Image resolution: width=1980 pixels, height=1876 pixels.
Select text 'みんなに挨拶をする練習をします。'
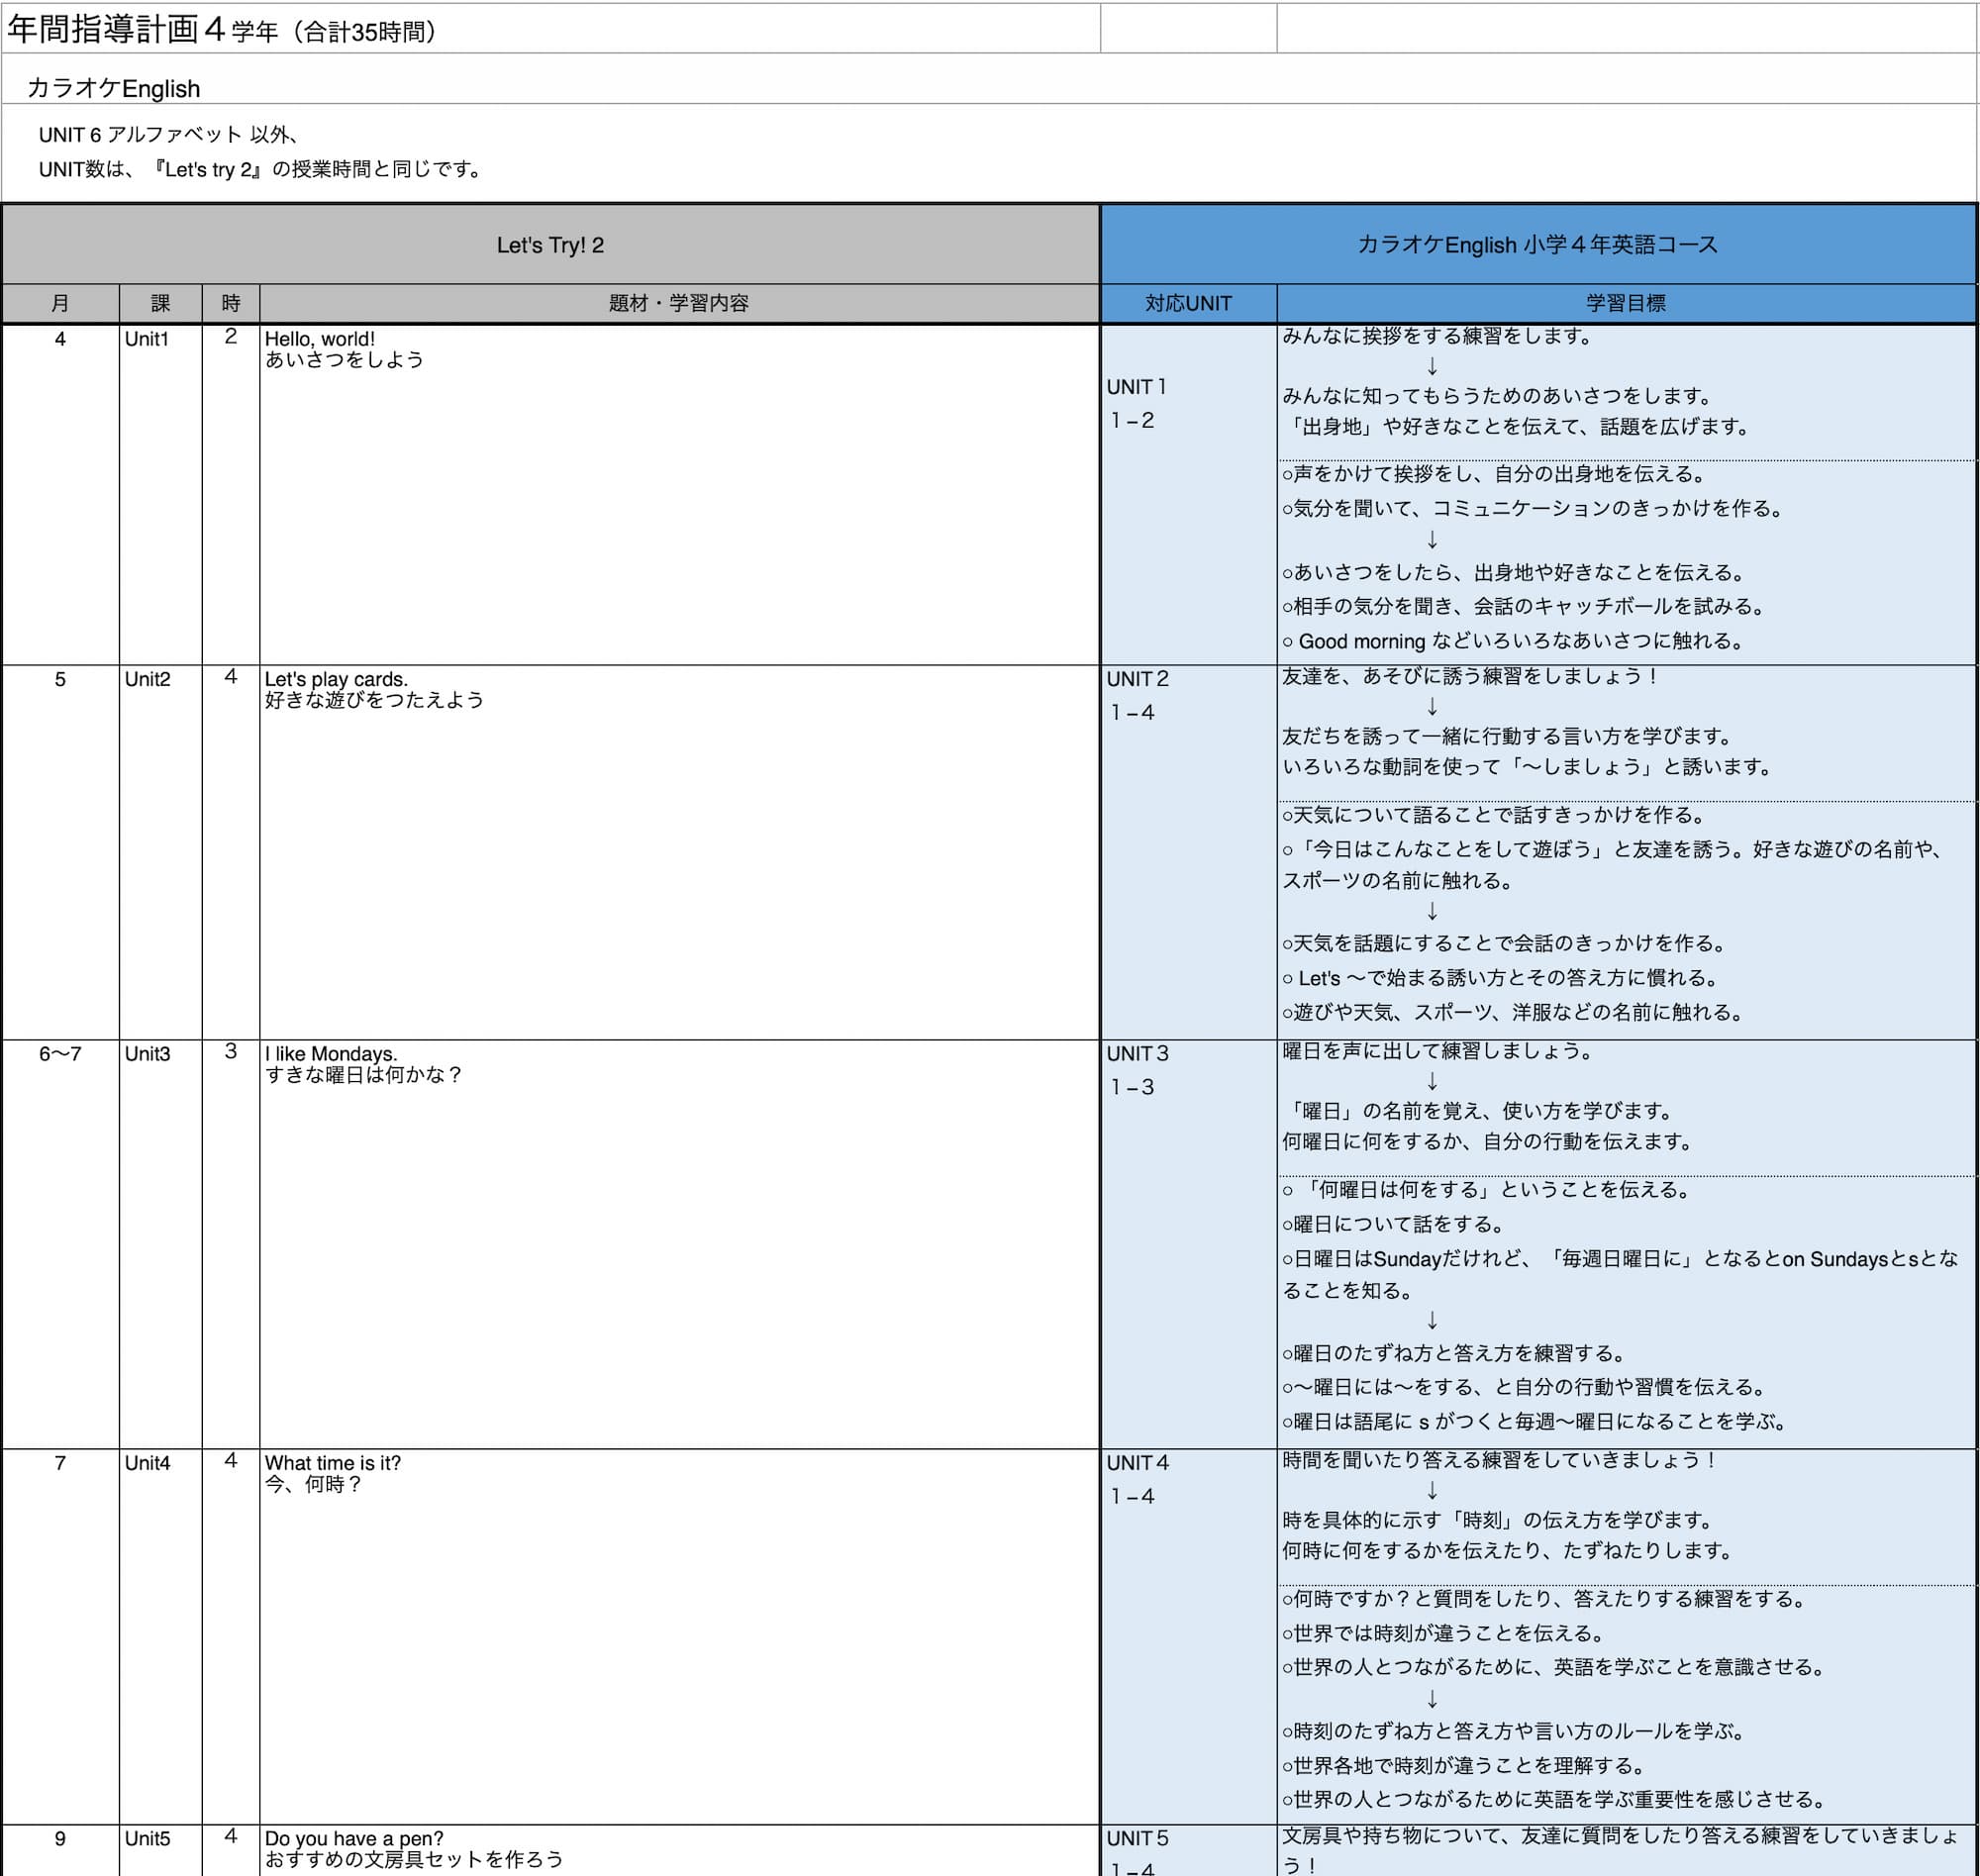(1440, 336)
